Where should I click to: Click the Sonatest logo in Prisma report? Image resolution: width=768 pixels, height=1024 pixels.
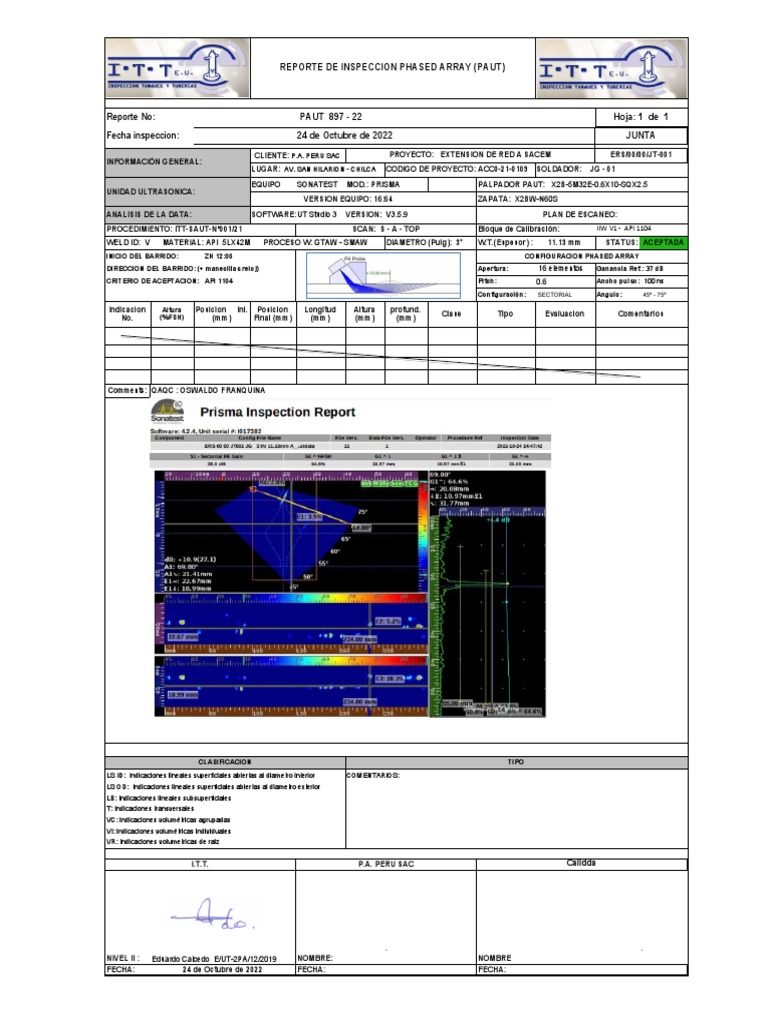[x=167, y=411]
